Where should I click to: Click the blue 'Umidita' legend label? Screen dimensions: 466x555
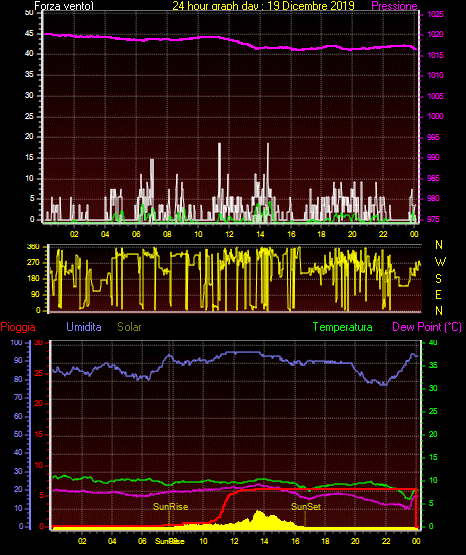(x=84, y=327)
